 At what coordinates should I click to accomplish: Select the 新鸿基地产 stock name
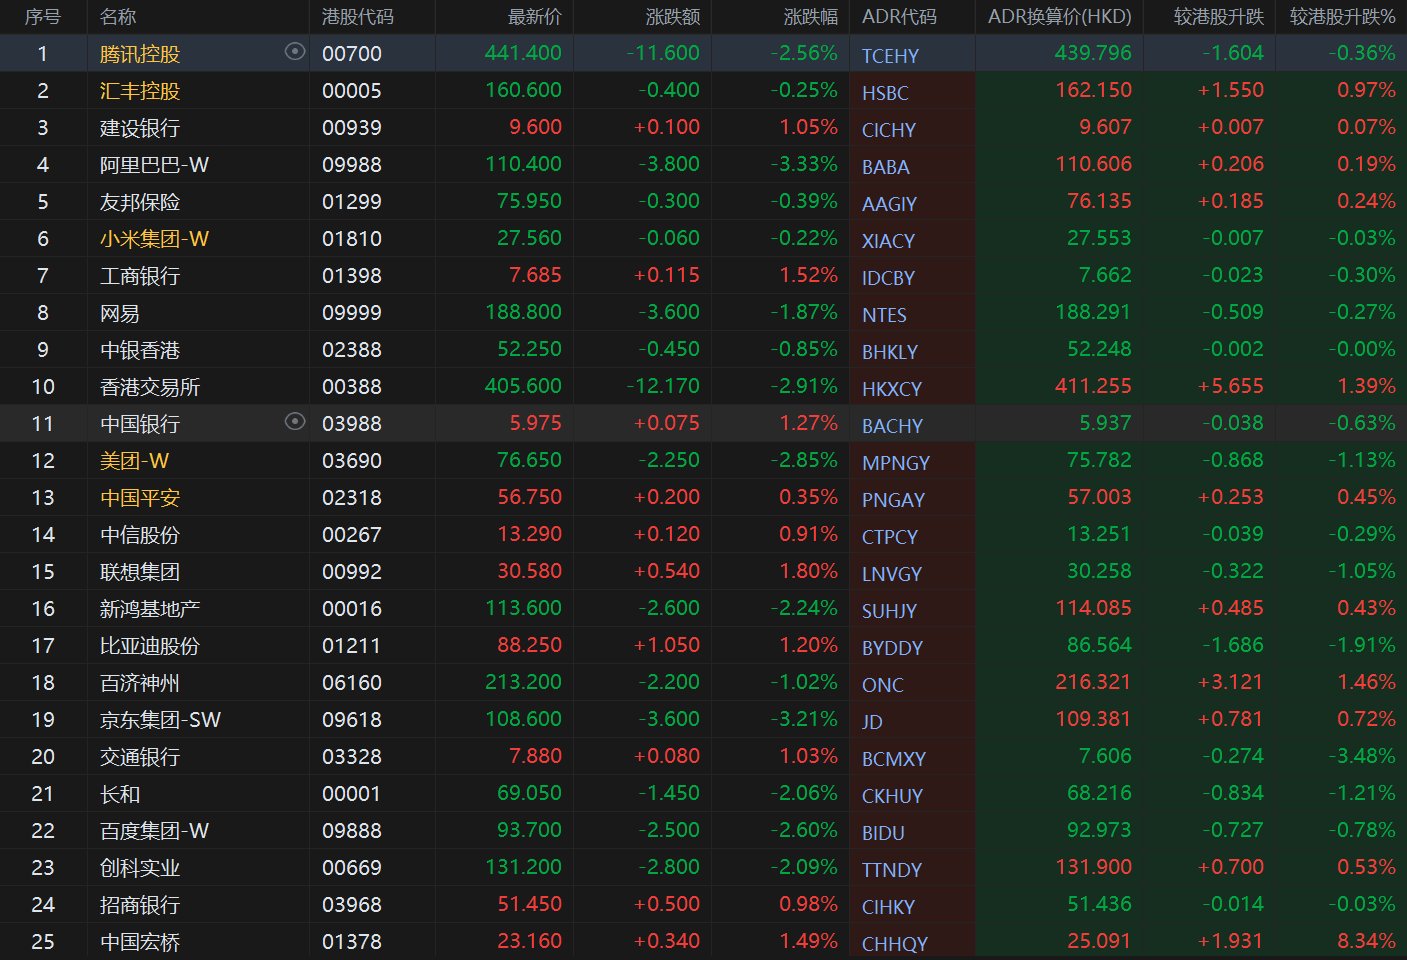[150, 609]
